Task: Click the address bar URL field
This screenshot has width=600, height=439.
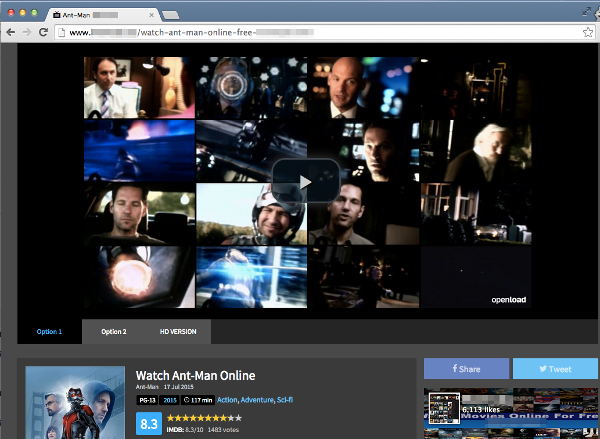Action: click(324, 33)
